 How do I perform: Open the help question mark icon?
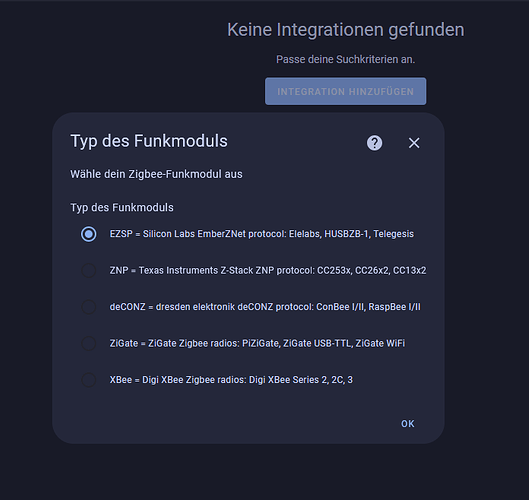click(x=374, y=143)
